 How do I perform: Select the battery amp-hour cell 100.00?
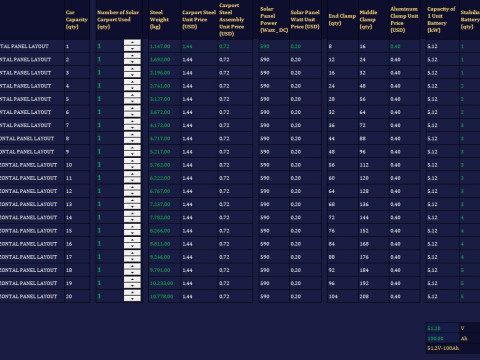point(442,338)
